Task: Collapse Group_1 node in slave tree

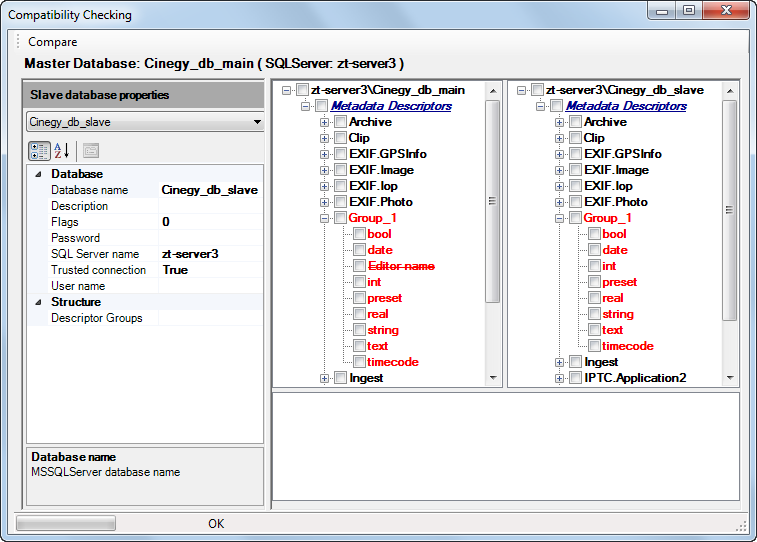Action: pyautogui.click(x=559, y=218)
